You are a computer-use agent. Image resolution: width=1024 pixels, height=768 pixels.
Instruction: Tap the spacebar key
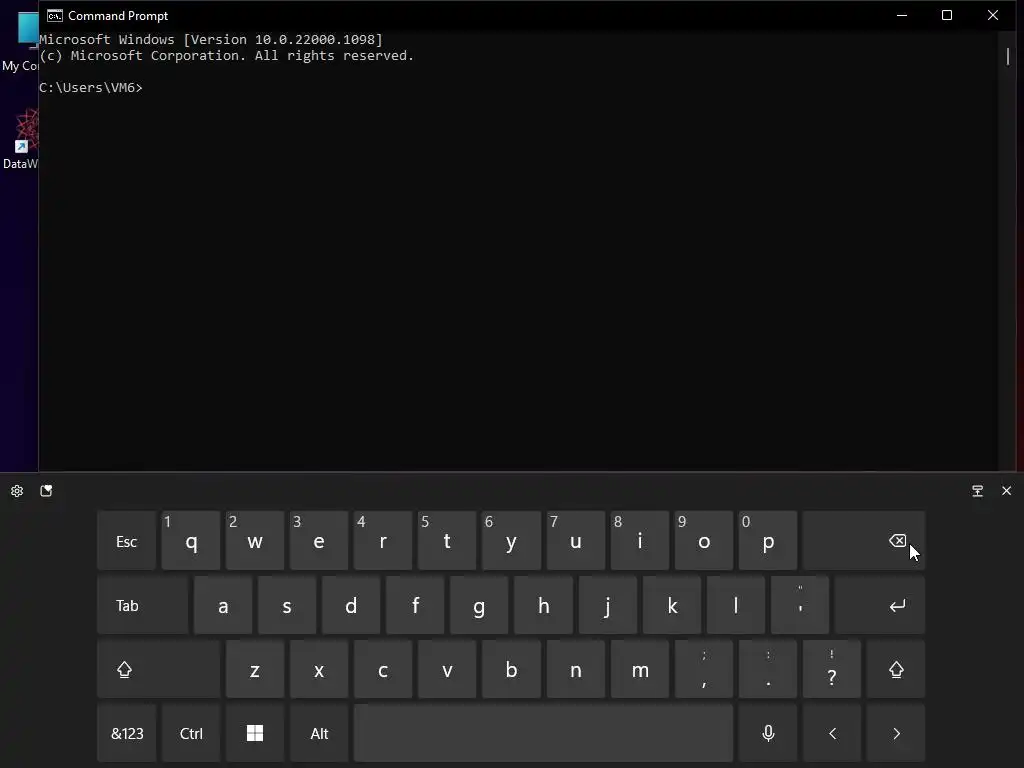pyautogui.click(x=543, y=733)
